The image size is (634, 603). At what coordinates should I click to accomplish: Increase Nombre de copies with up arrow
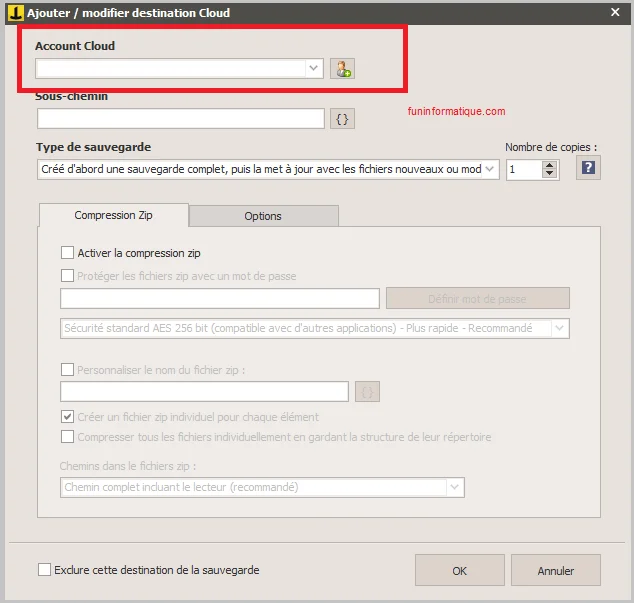pyautogui.click(x=549, y=165)
